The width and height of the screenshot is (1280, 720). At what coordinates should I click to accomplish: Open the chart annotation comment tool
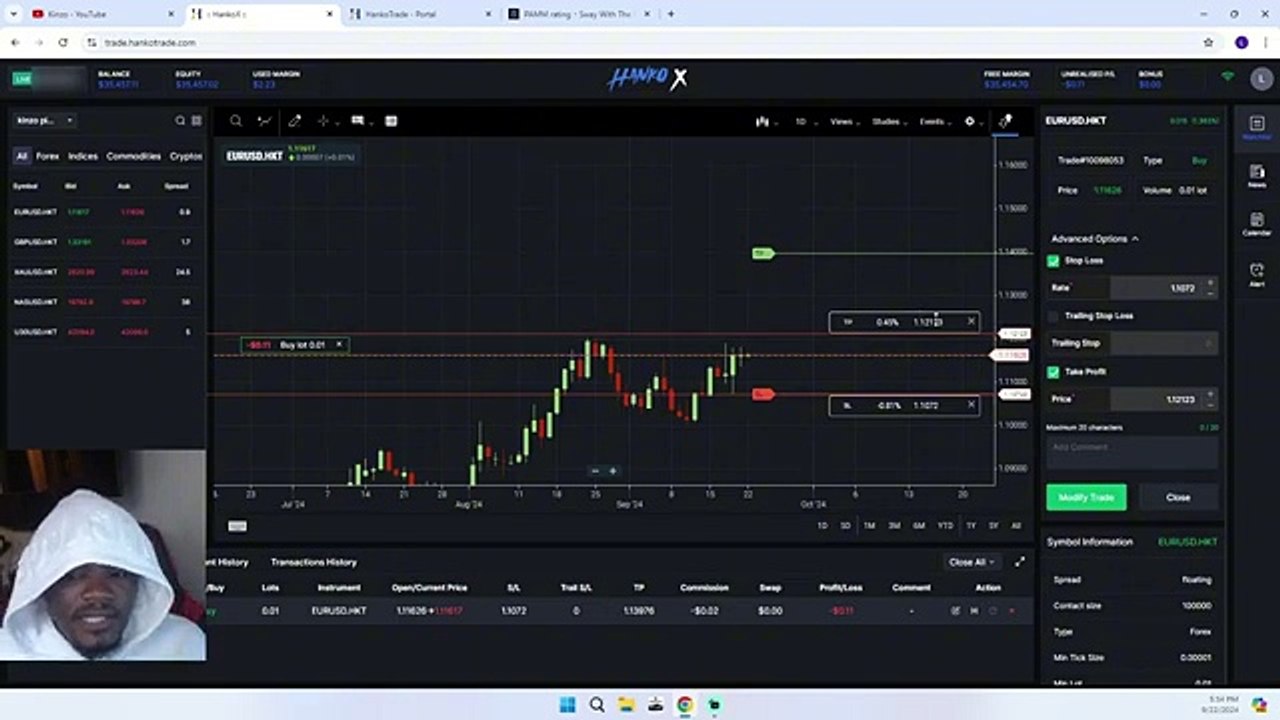pyautogui.click(x=357, y=121)
